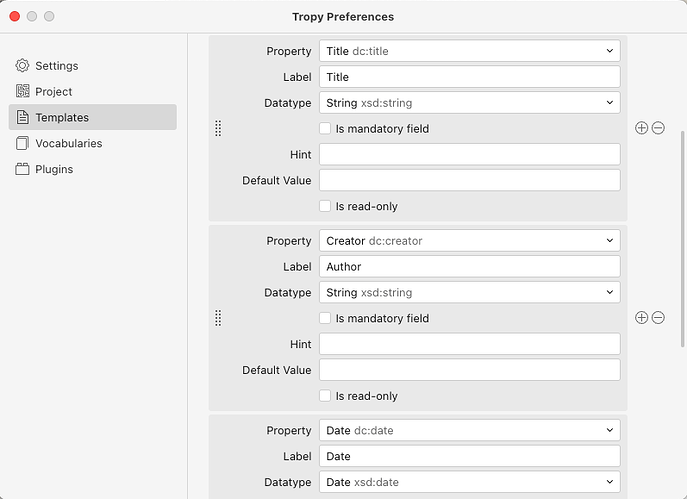Image resolution: width=687 pixels, height=499 pixels.
Task: Add a field after Title using plus icon
Action: pyautogui.click(x=641, y=128)
